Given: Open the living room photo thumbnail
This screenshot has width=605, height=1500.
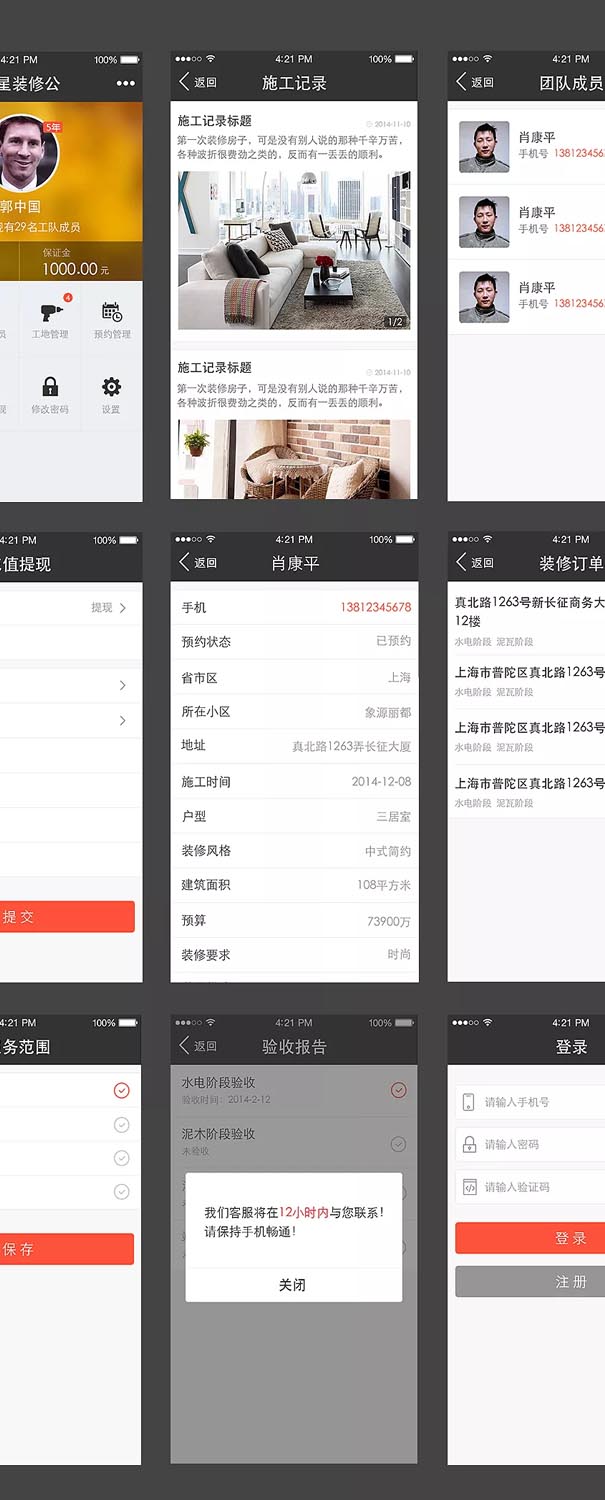Looking at the screenshot, I should point(293,250).
